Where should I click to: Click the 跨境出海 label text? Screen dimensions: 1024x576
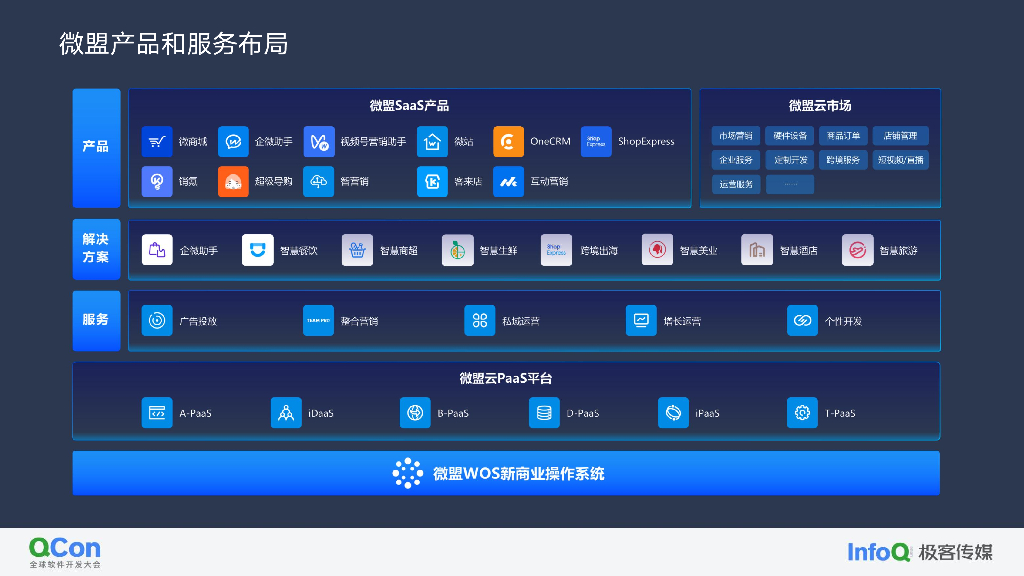599,251
